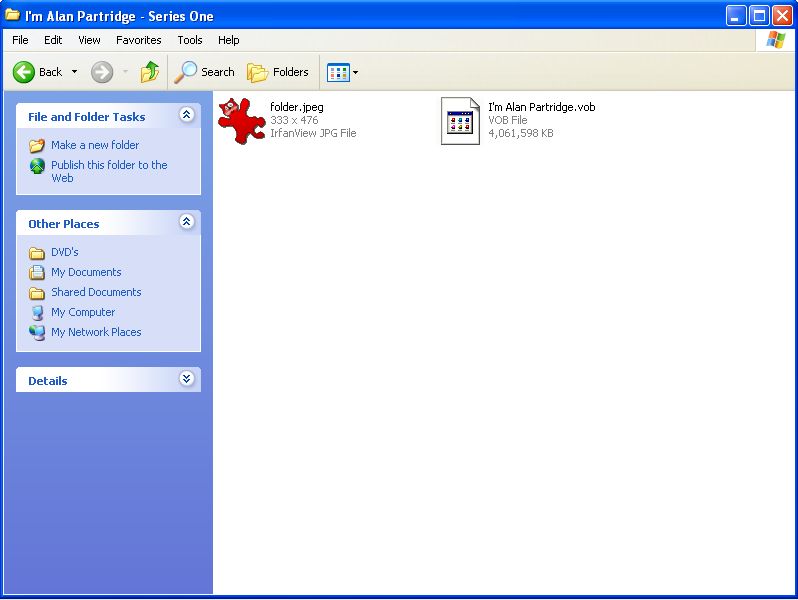Open the Tools menu
This screenshot has width=798, height=600.
point(190,40)
